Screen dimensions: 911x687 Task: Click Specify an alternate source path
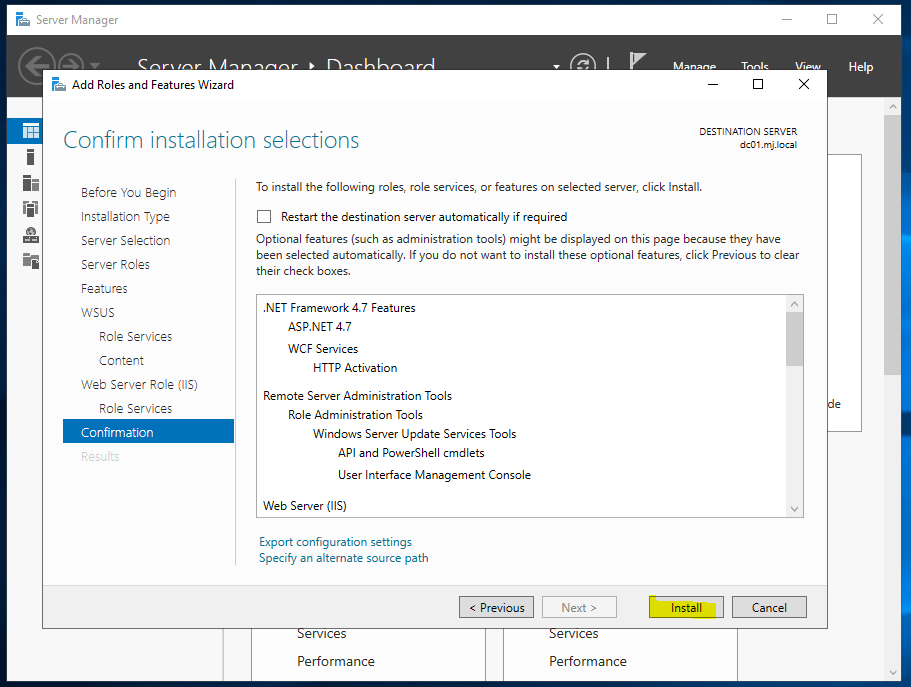click(343, 558)
